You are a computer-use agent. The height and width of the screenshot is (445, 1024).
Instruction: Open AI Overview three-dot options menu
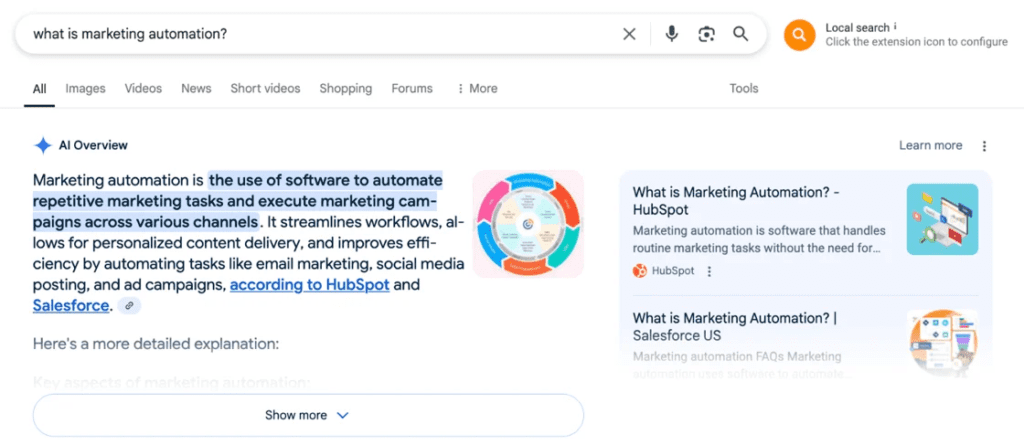[984, 146]
